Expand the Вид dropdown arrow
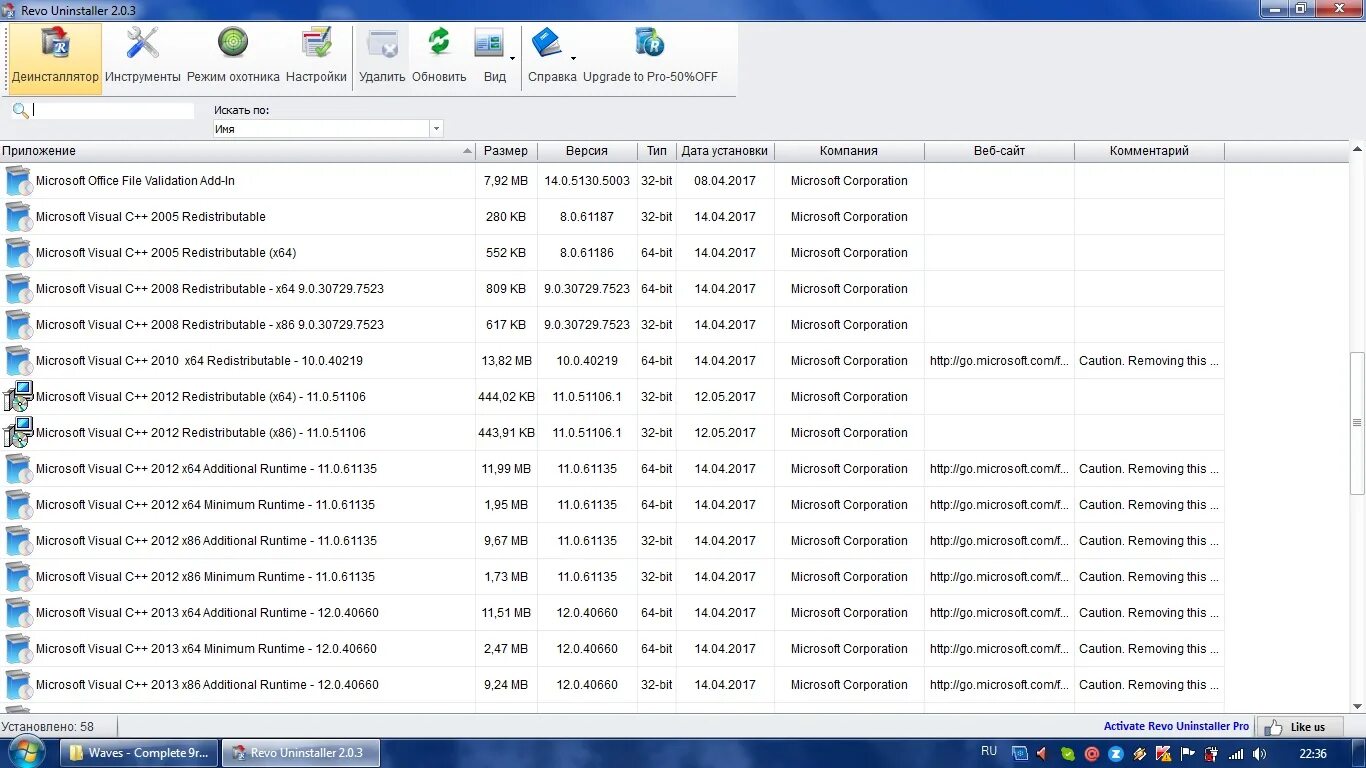The image size is (1366, 768). (513, 58)
